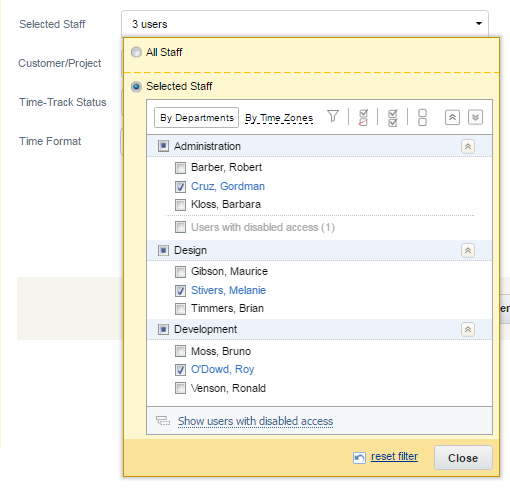Collapse the Administration department group
Image resolution: width=510 pixels, height=489 pixels.
tap(468, 146)
